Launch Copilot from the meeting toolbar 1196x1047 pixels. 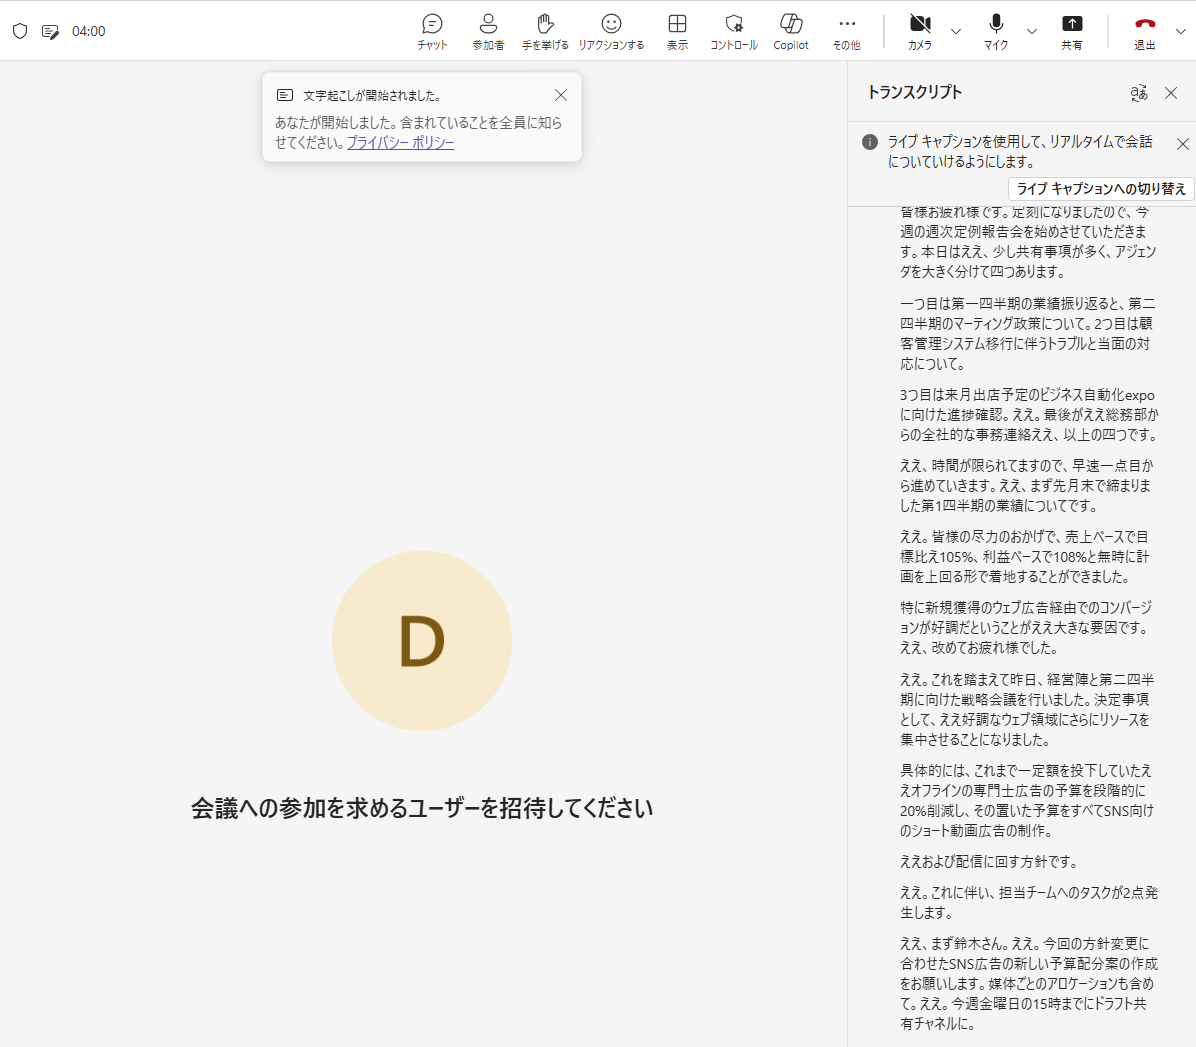[791, 31]
